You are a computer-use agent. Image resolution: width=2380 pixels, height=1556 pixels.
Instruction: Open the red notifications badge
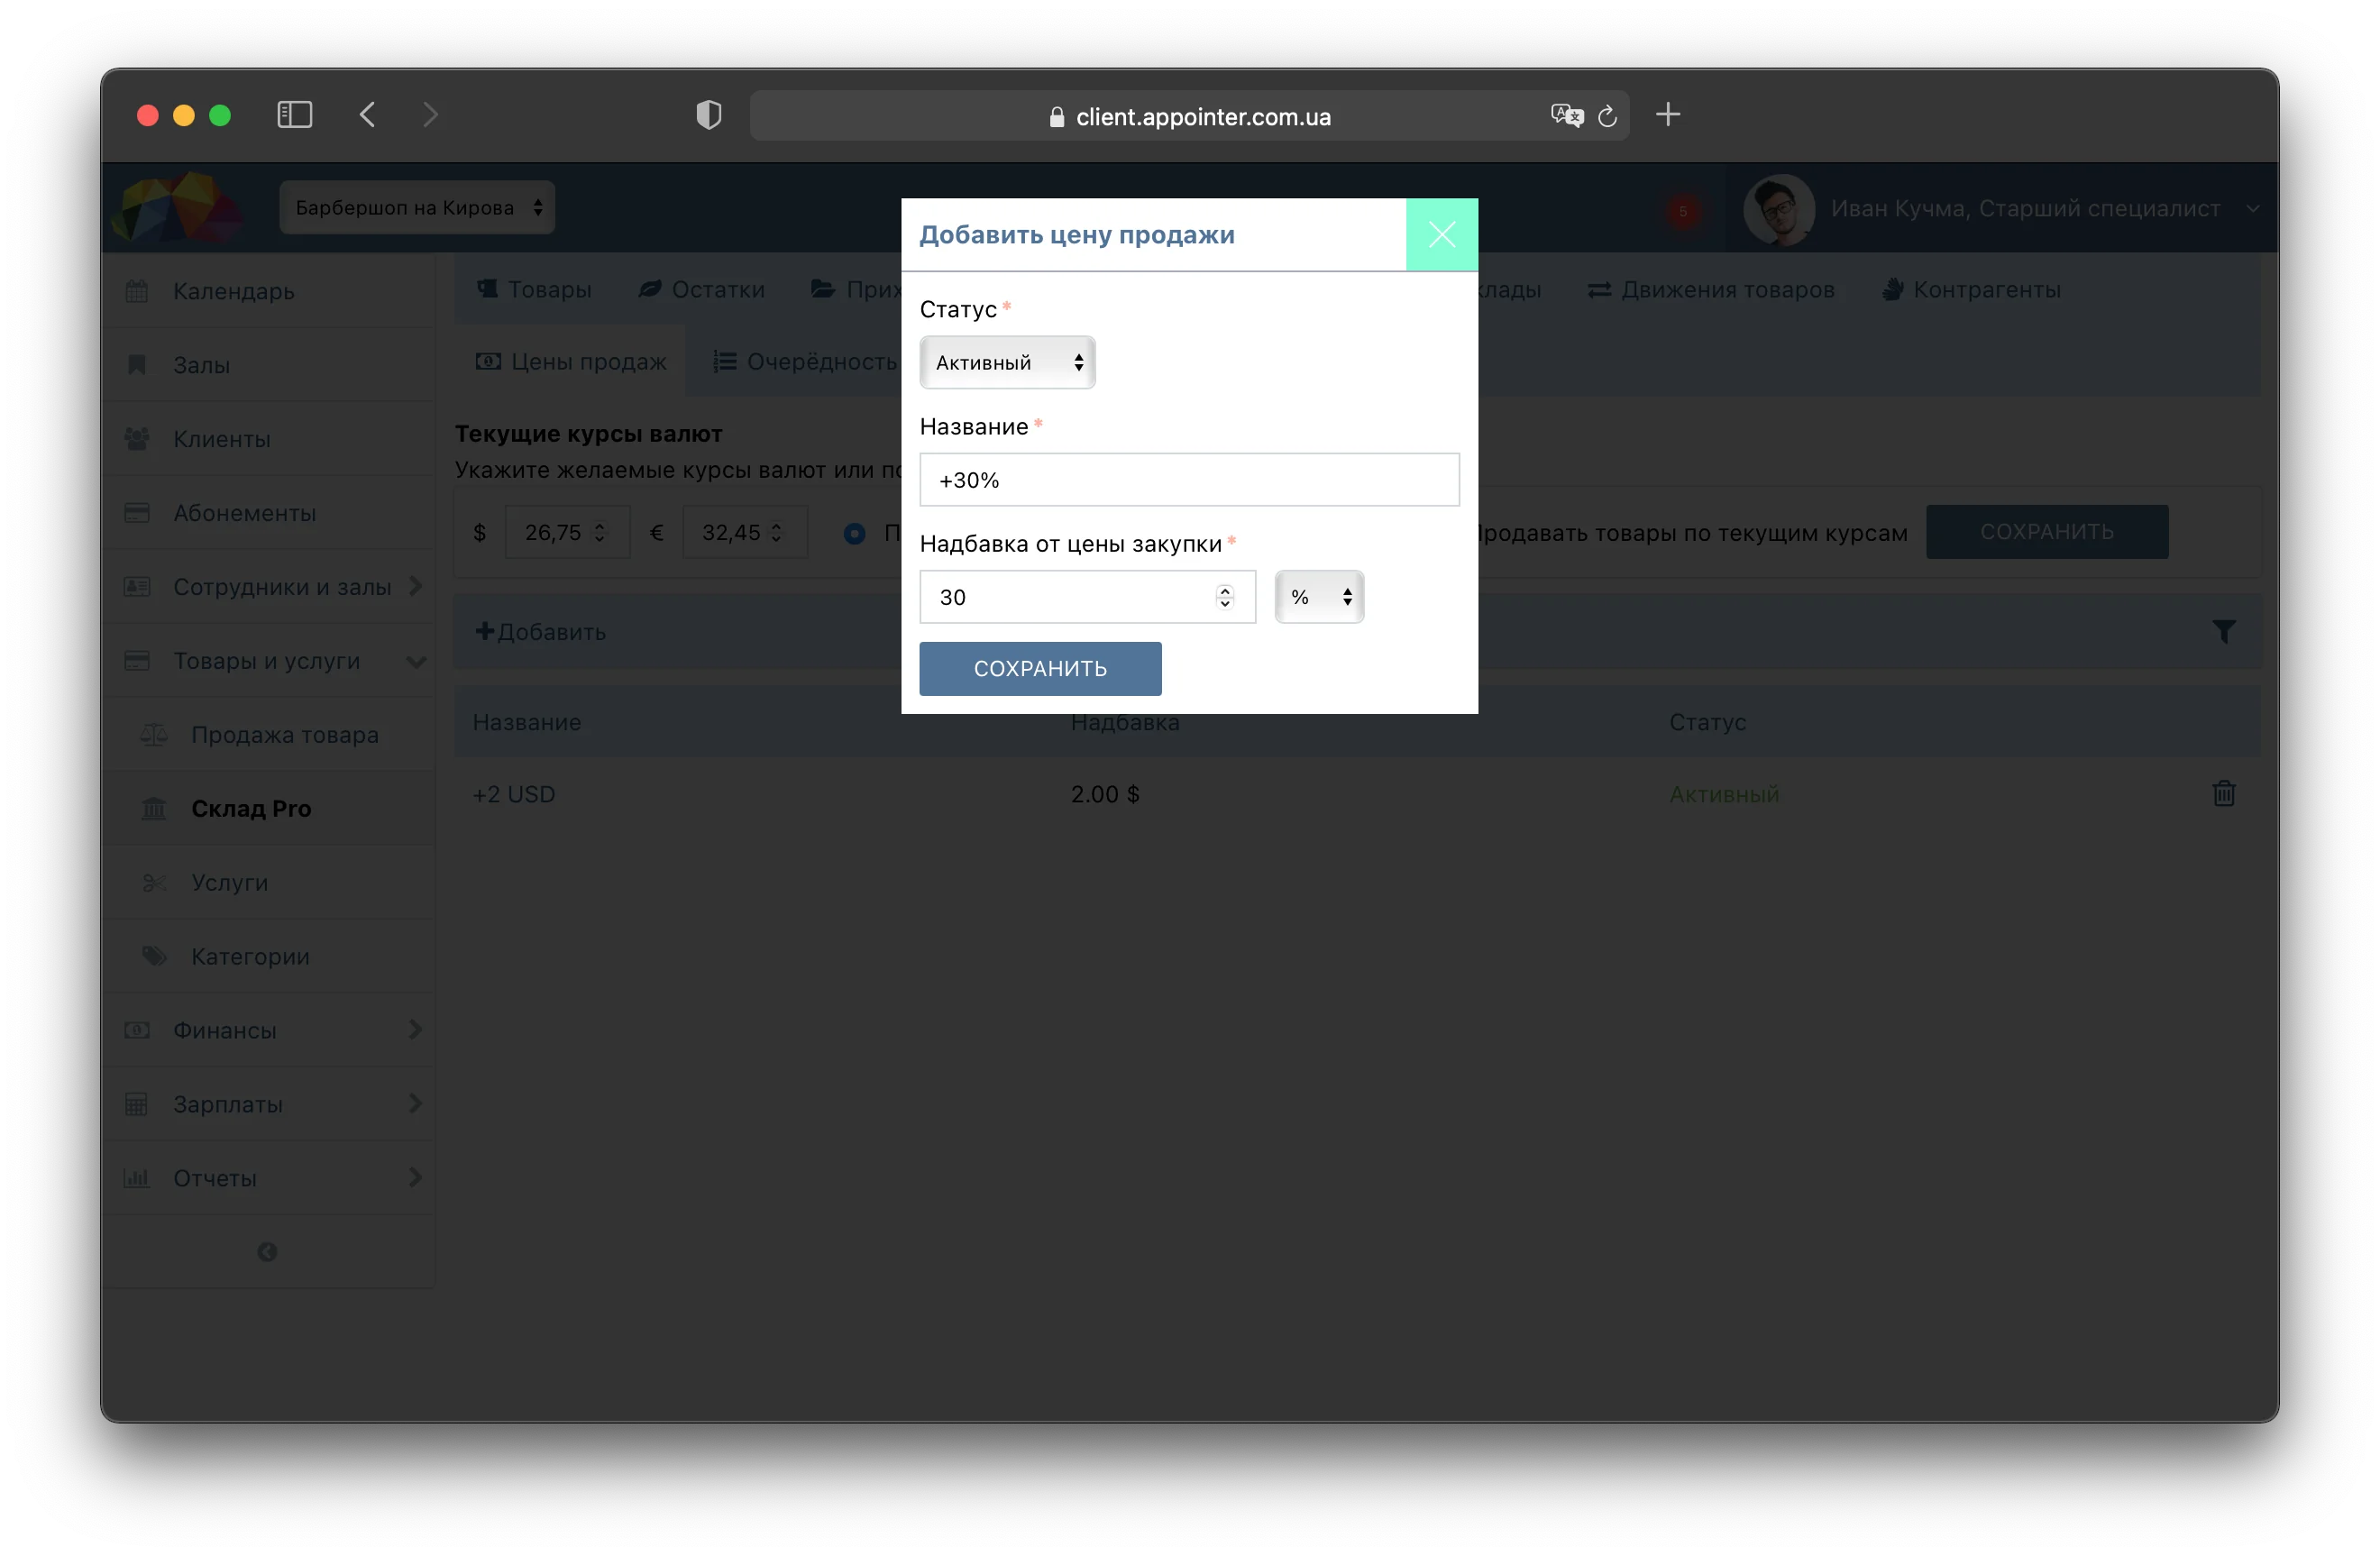click(x=1683, y=210)
